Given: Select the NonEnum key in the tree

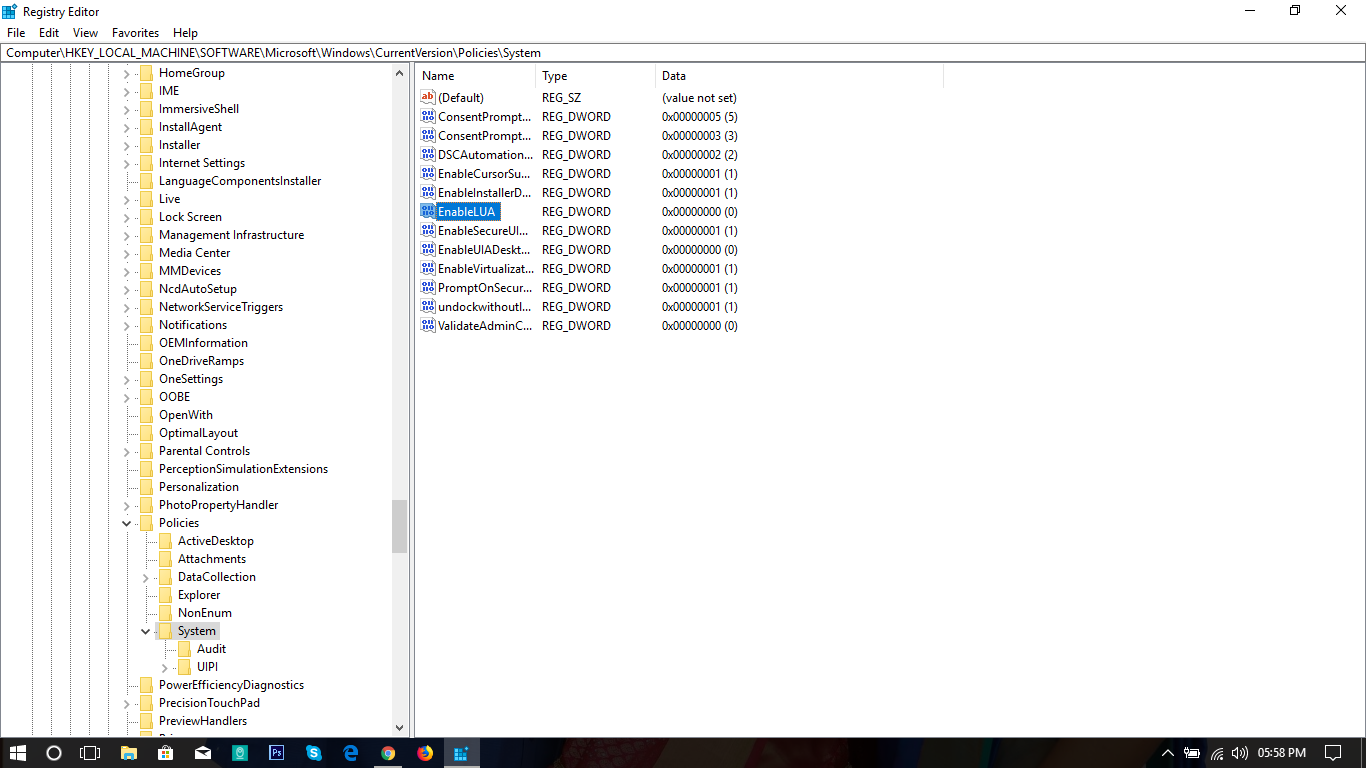Looking at the screenshot, I should [x=205, y=613].
